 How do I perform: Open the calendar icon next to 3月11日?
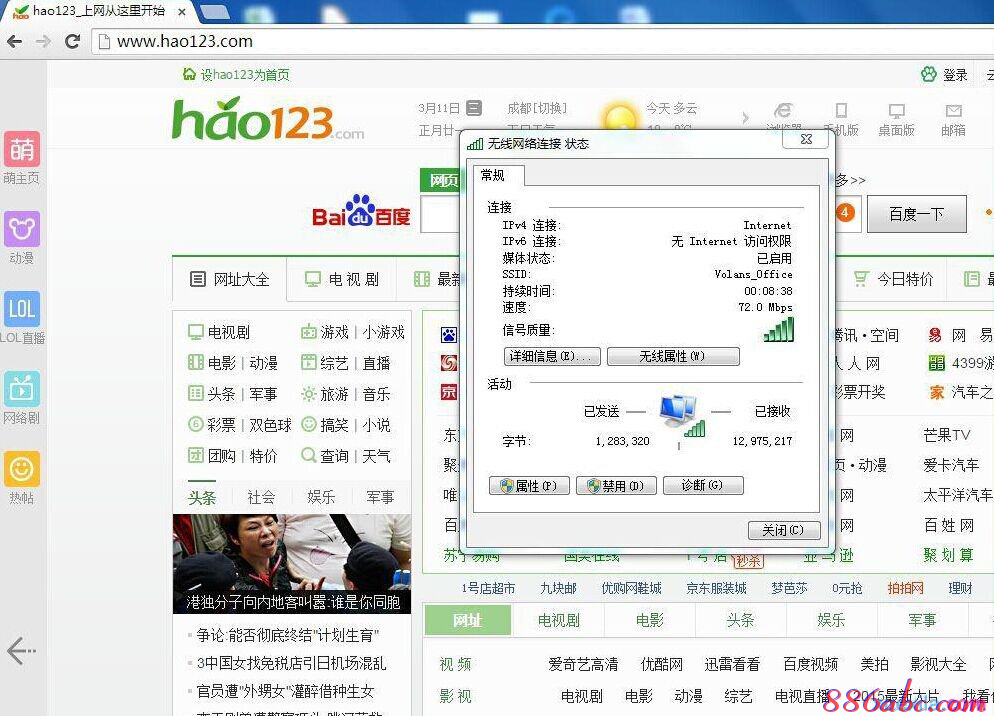474,108
